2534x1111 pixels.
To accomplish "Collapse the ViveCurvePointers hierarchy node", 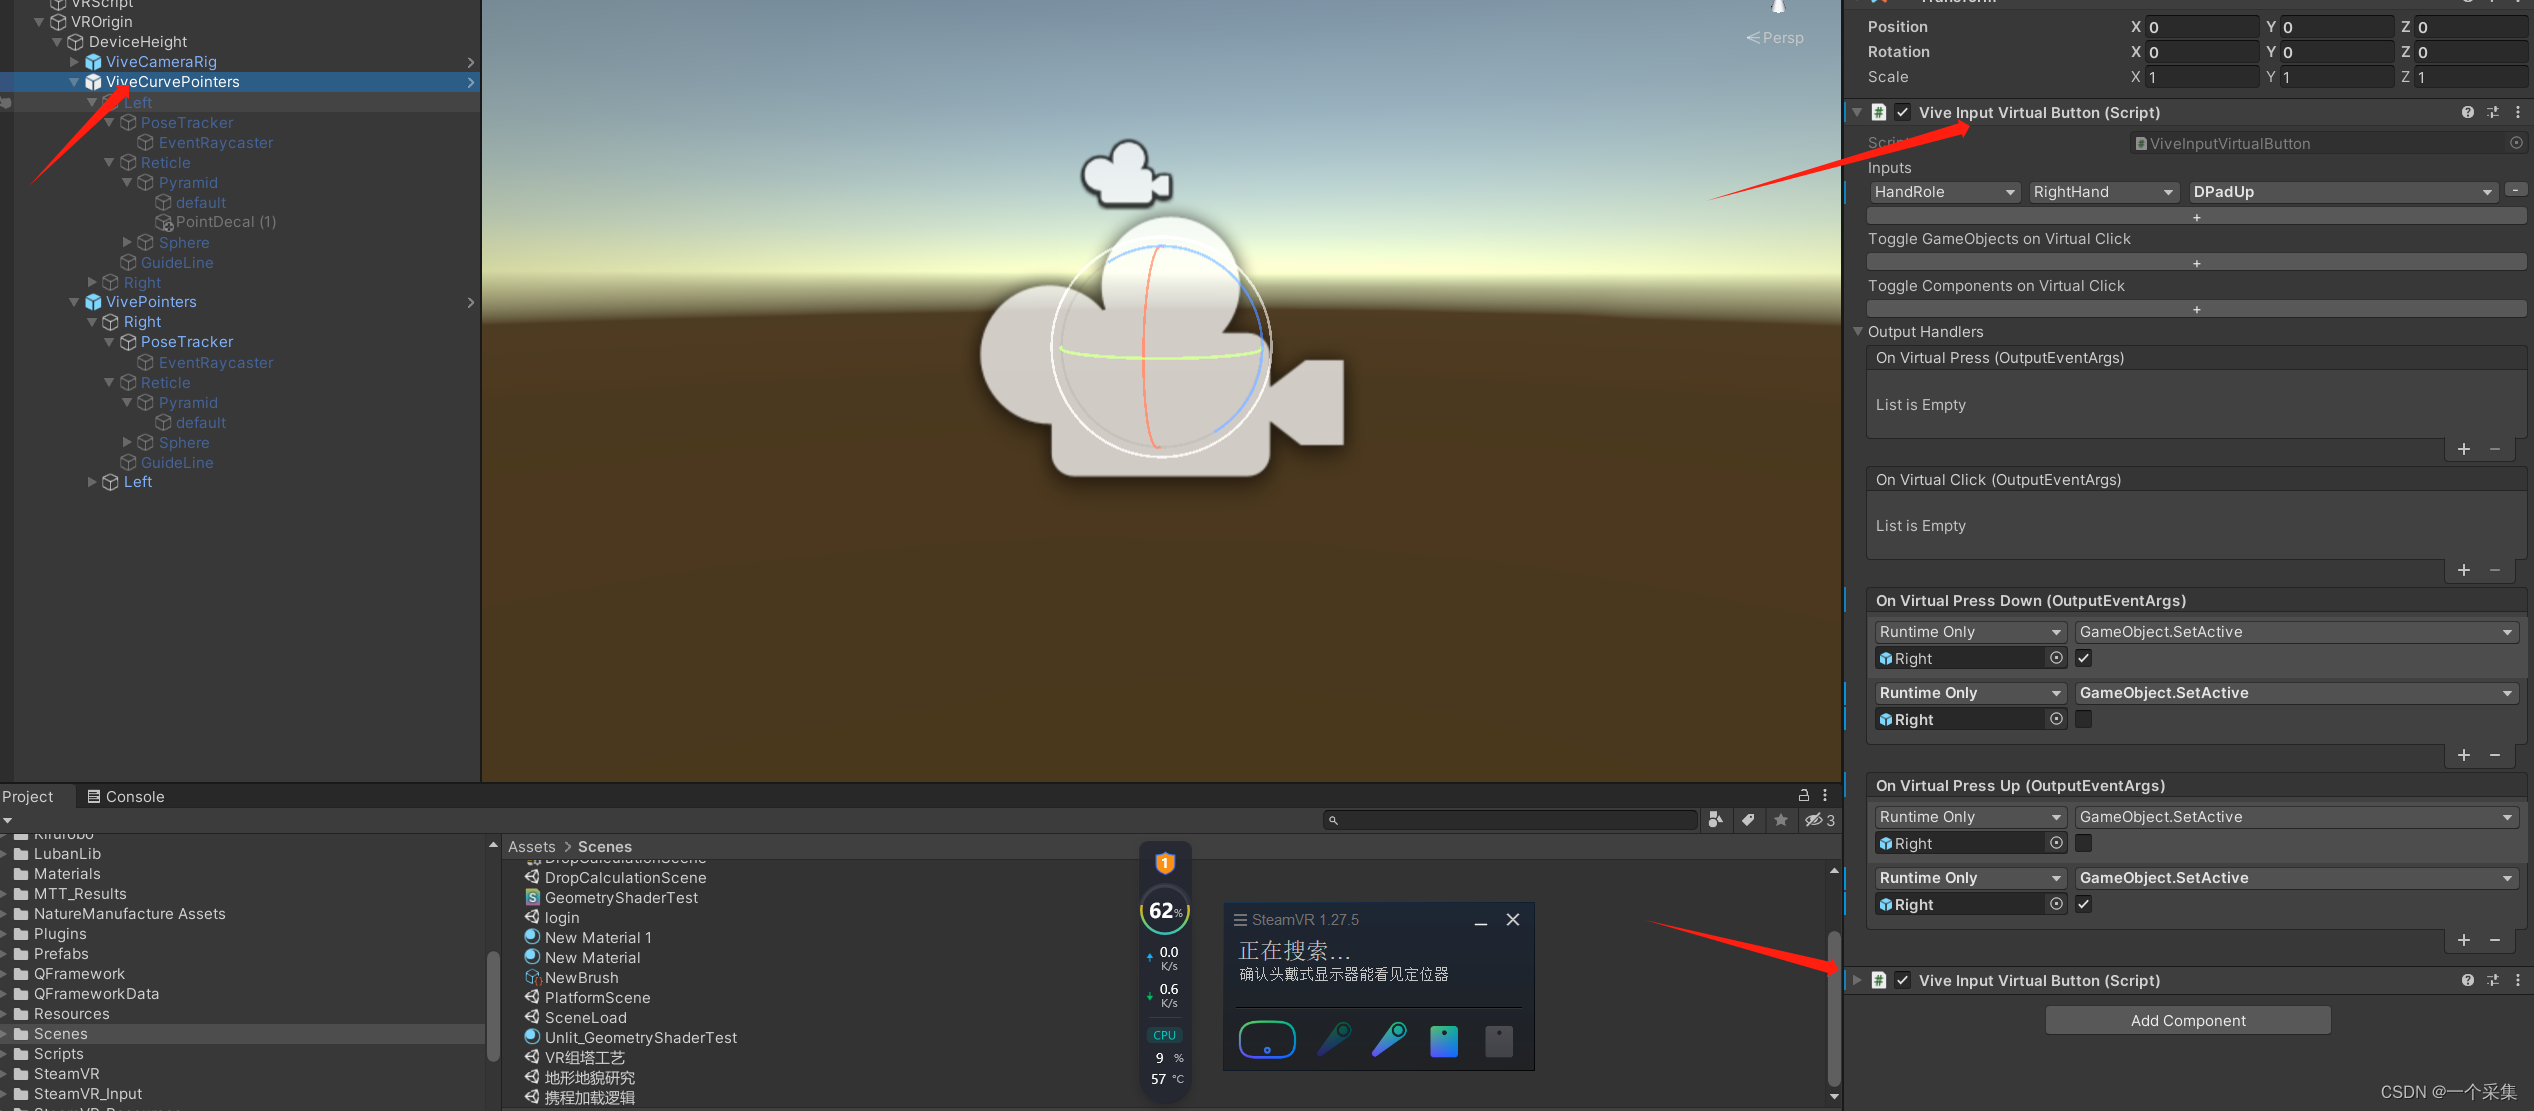I will (74, 82).
